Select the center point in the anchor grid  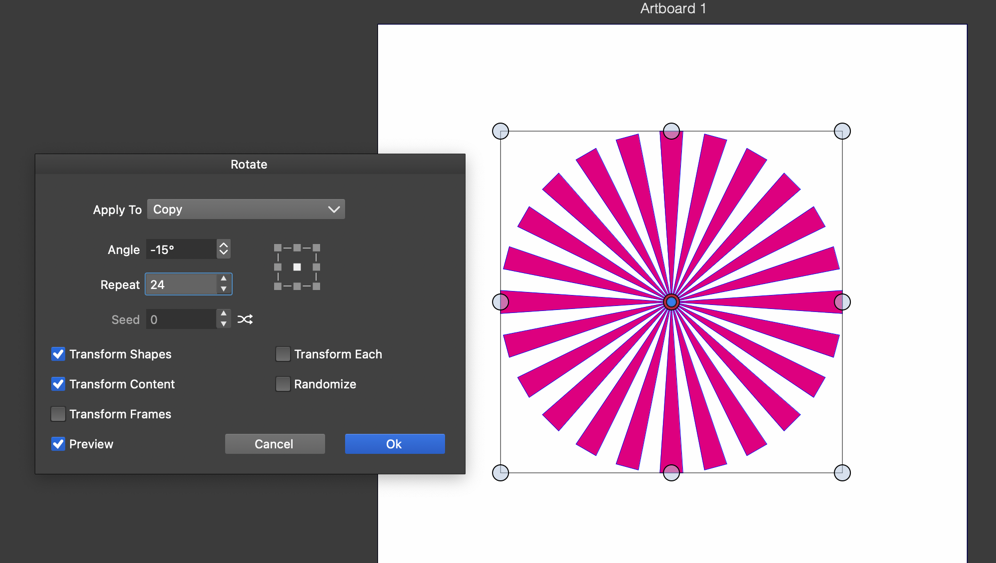click(x=297, y=267)
